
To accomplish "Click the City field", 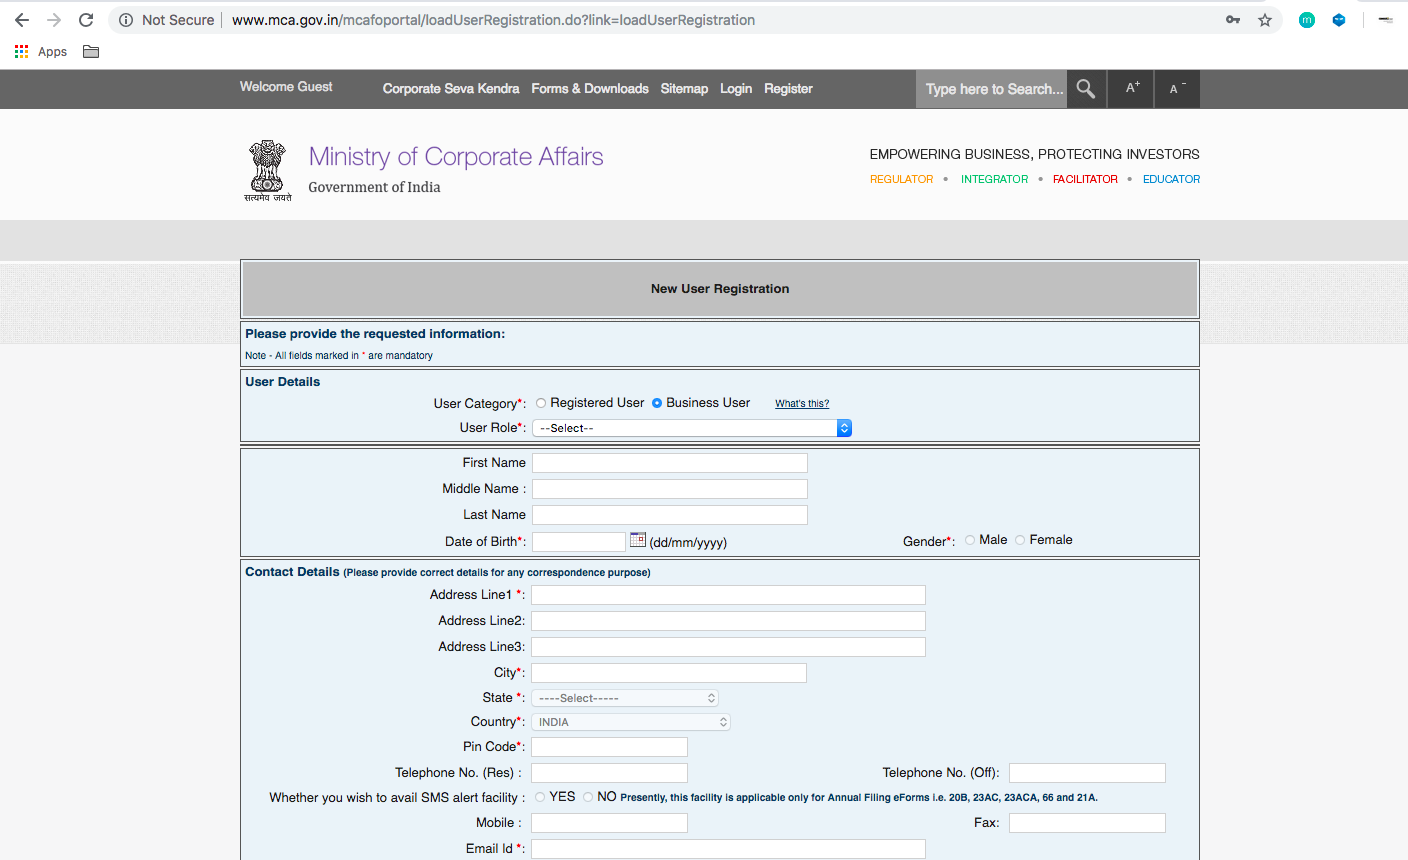I will (669, 673).
